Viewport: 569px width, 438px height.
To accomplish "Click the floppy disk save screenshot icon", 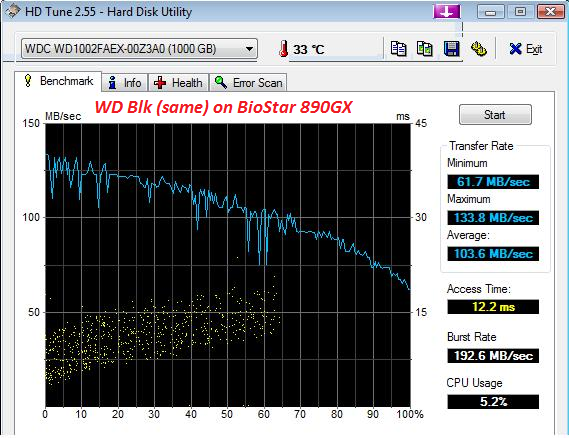I will 451,49.
